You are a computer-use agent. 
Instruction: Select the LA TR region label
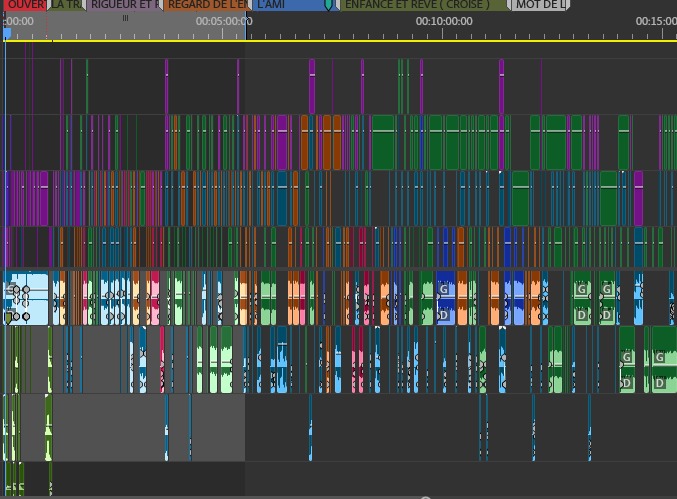[x=67, y=5]
